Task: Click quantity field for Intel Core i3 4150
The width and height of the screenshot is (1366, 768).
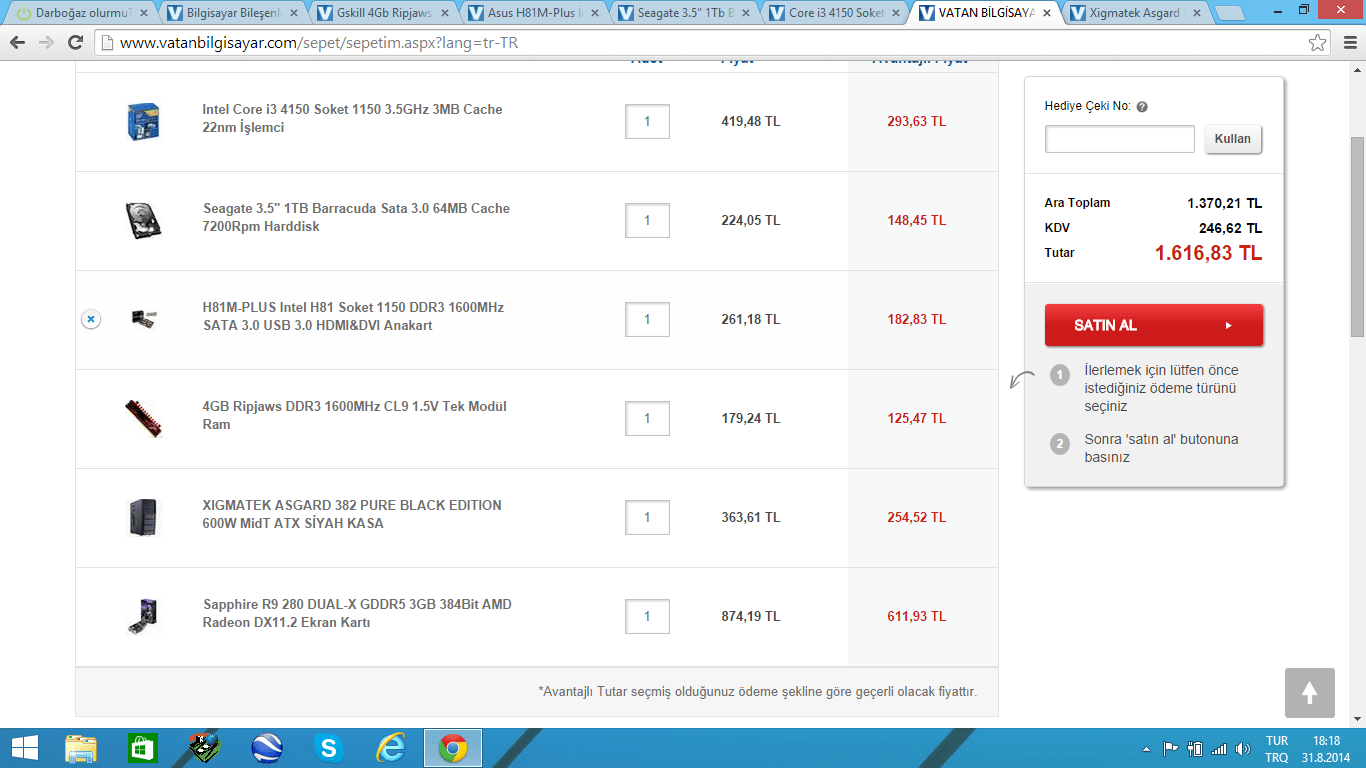Action: click(647, 121)
